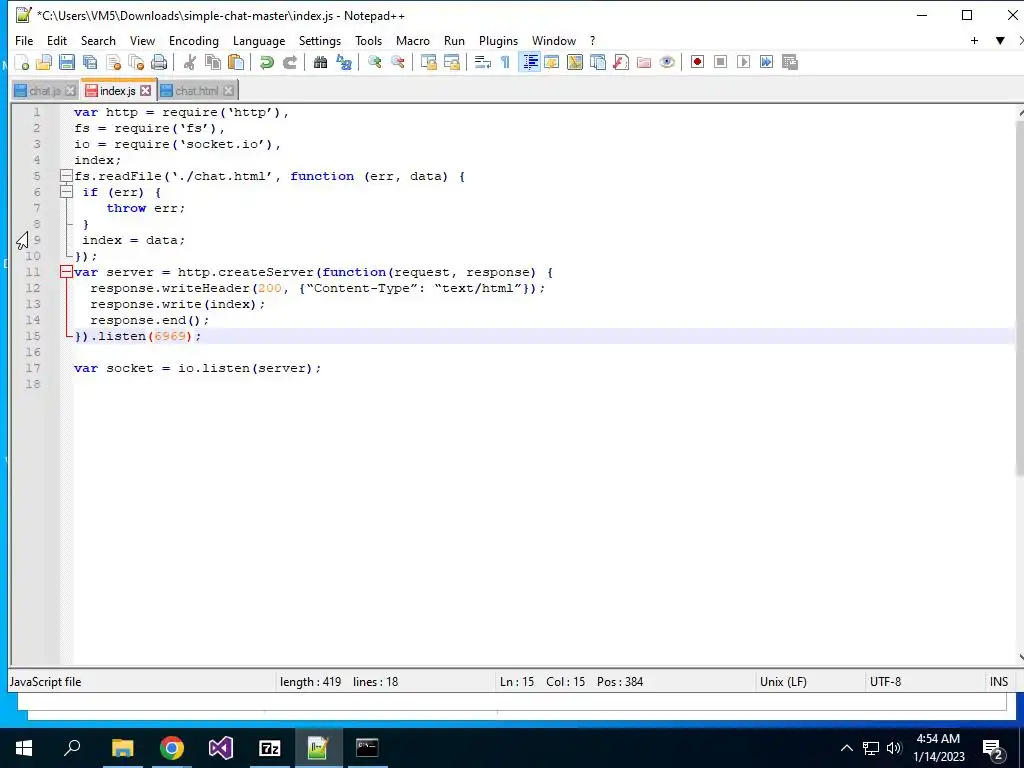Viewport: 1024px width, 768px height.
Task: Open the Plugins menu
Action: 498,40
